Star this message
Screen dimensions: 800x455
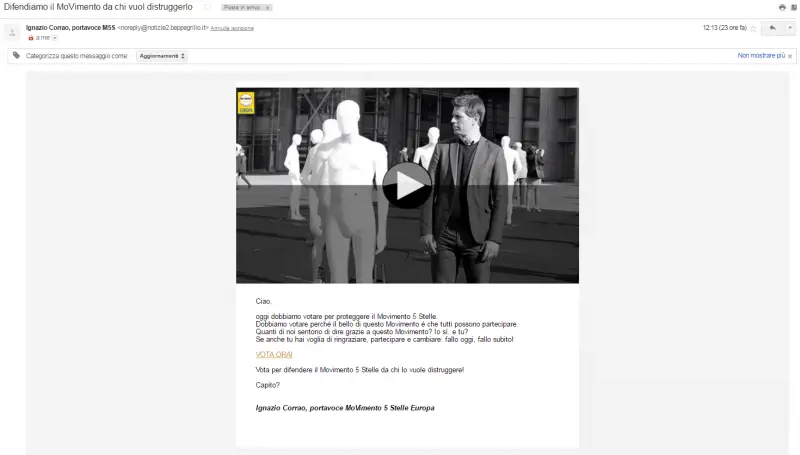pos(753,28)
